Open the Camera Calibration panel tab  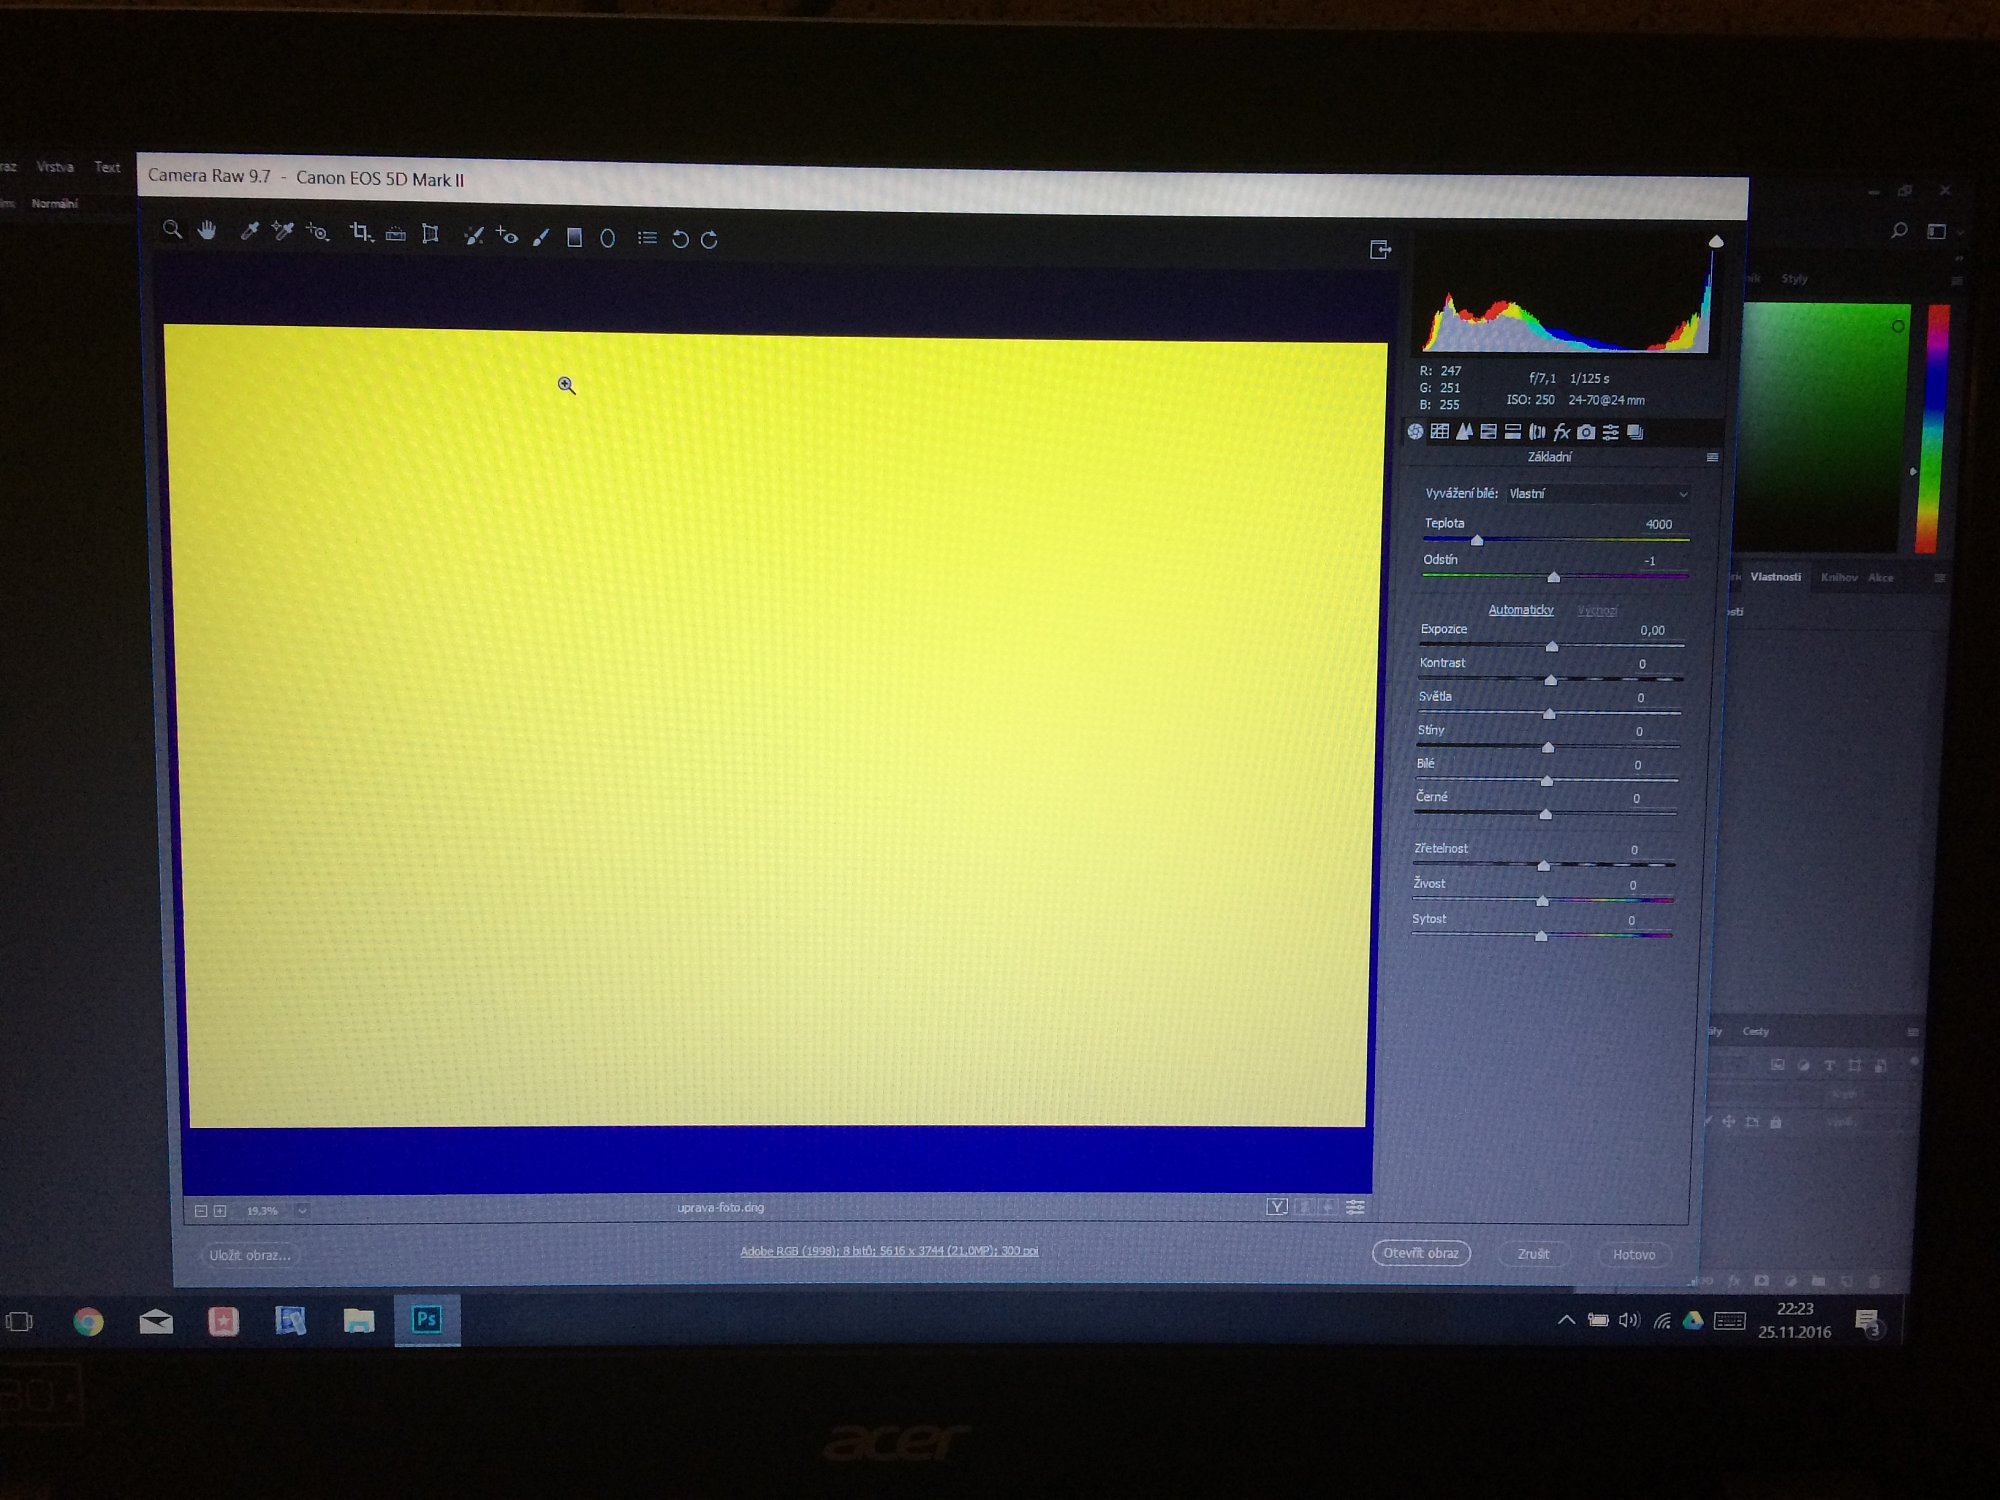[1586, 432]
